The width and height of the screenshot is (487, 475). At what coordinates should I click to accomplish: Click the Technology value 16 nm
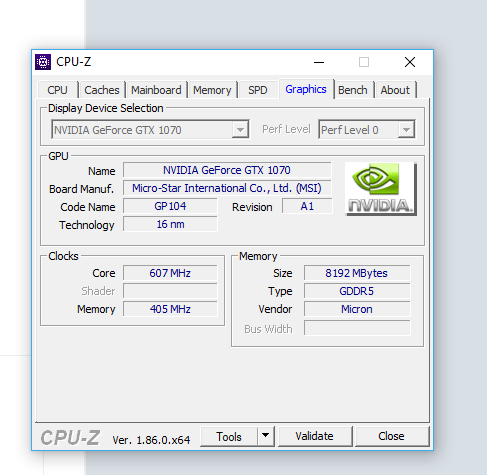(x=170, y=224)
